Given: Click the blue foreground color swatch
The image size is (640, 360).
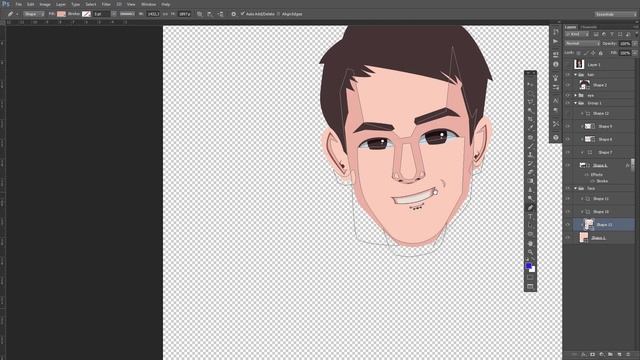Looking at the screenshot, I should coord(528,266).
